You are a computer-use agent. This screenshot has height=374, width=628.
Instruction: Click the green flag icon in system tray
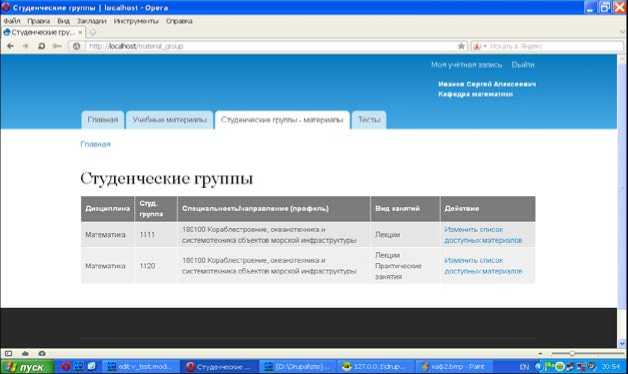coord(550,366)
